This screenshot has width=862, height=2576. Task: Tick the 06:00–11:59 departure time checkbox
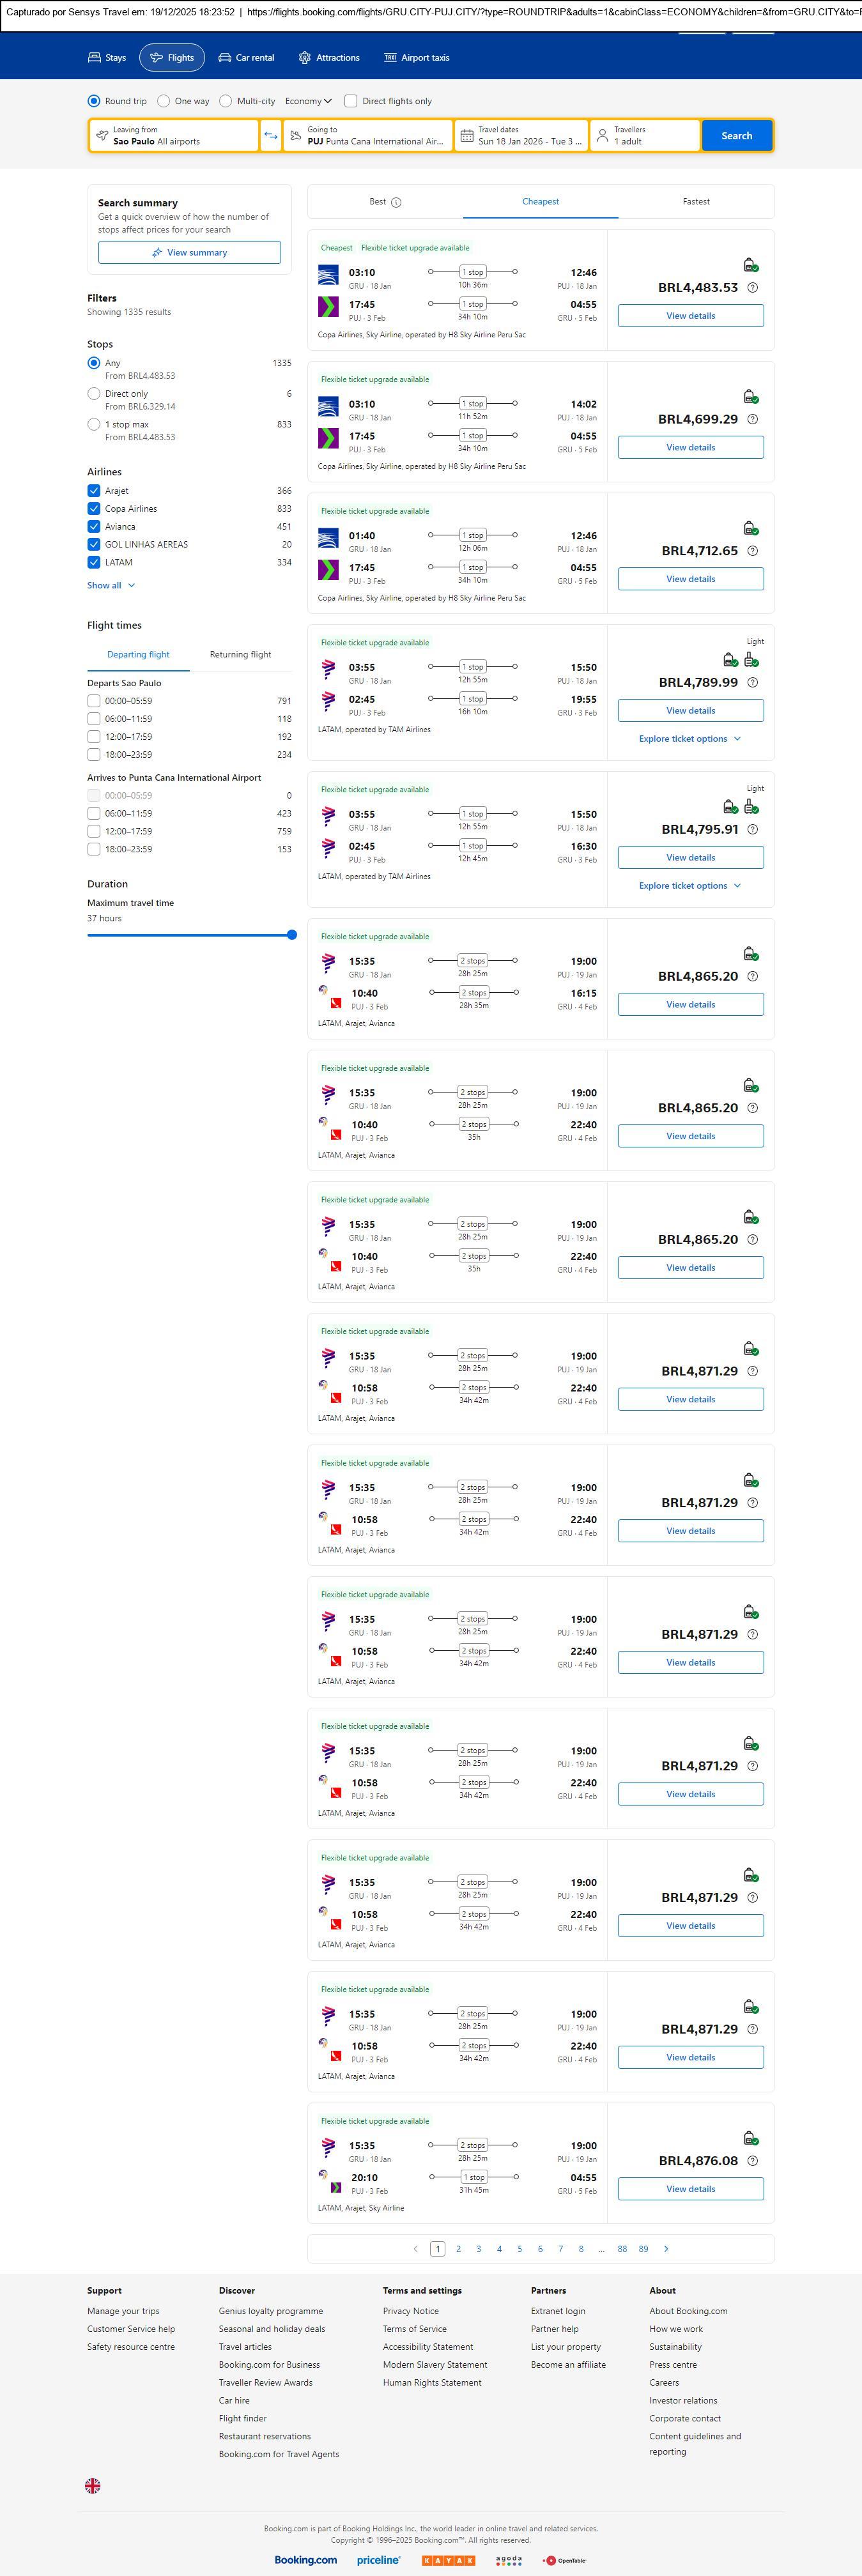94,719
